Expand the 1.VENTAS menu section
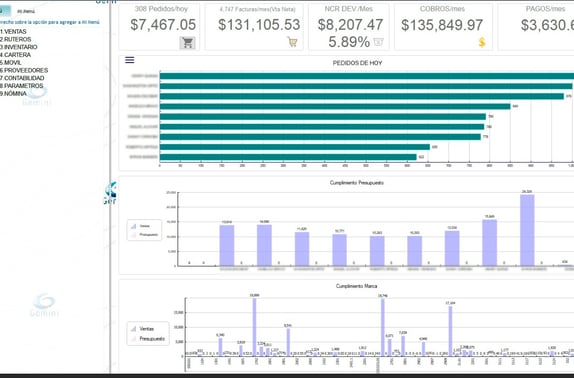The height and width of the screenshot is (378, 574). point(13,31)
